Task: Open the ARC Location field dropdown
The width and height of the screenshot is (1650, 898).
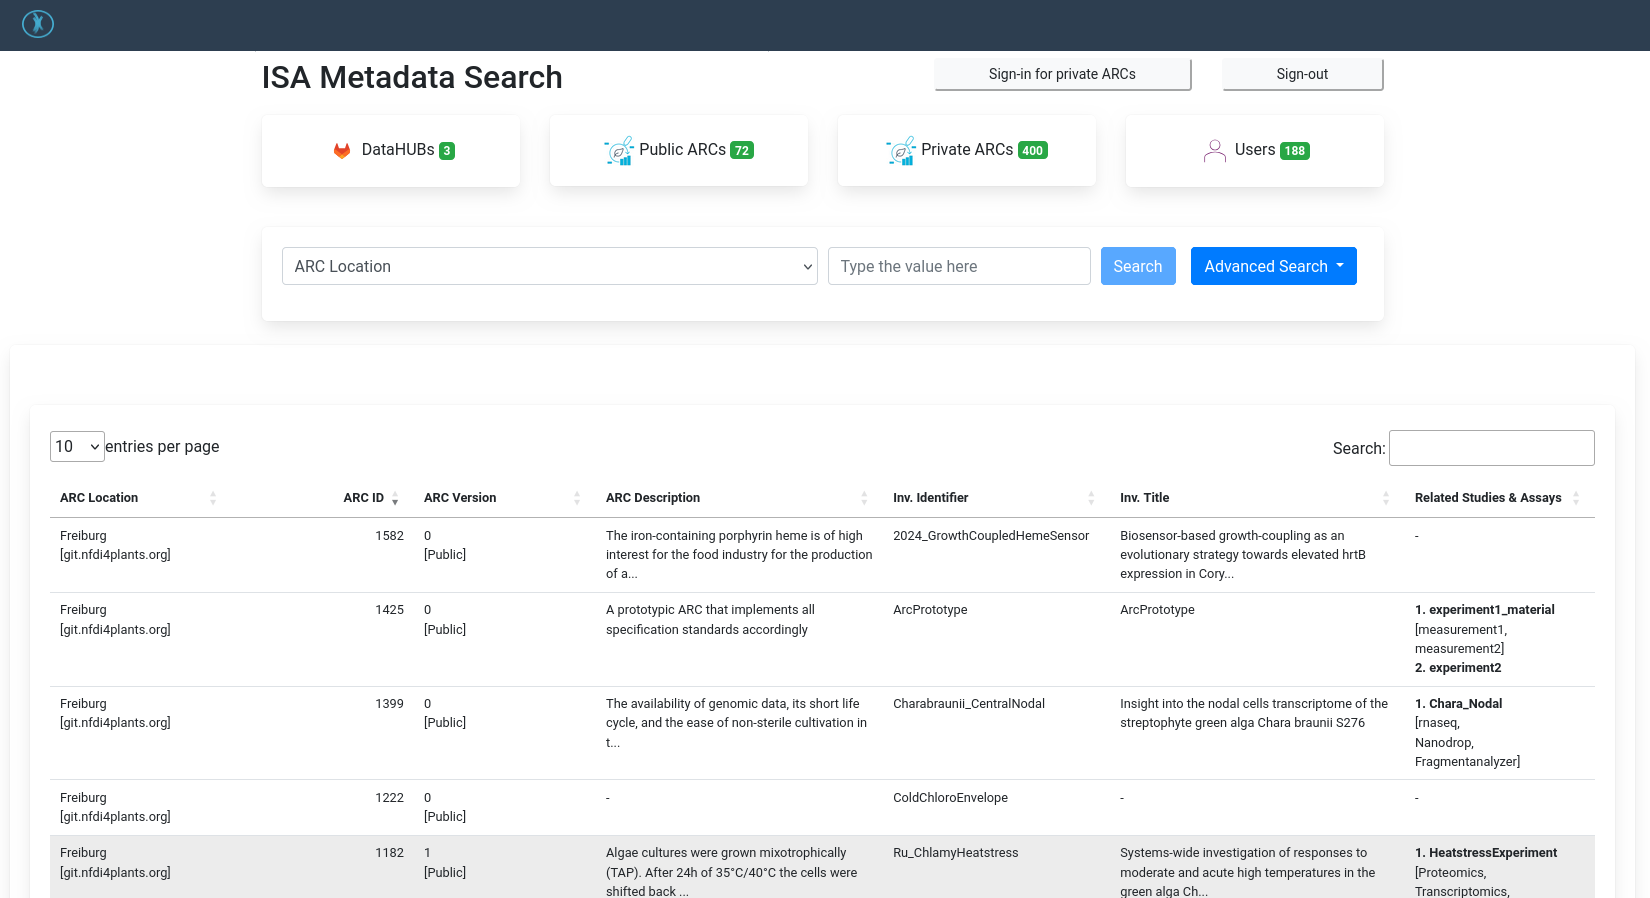Action: [x=550, y=266]
